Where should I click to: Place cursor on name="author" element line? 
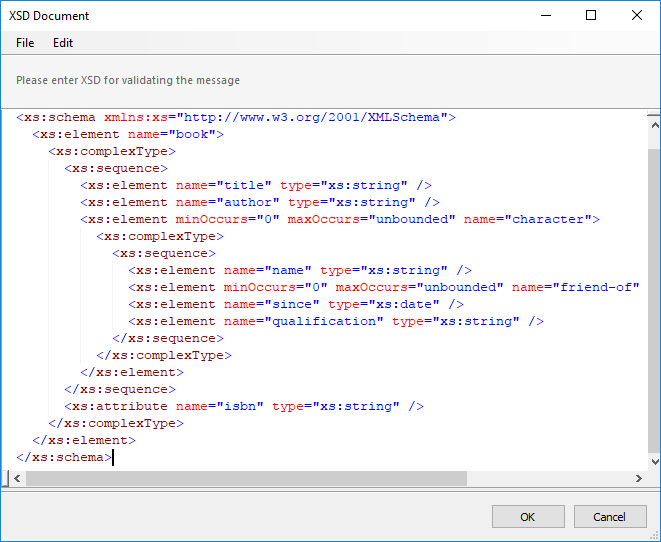(260, 202)
